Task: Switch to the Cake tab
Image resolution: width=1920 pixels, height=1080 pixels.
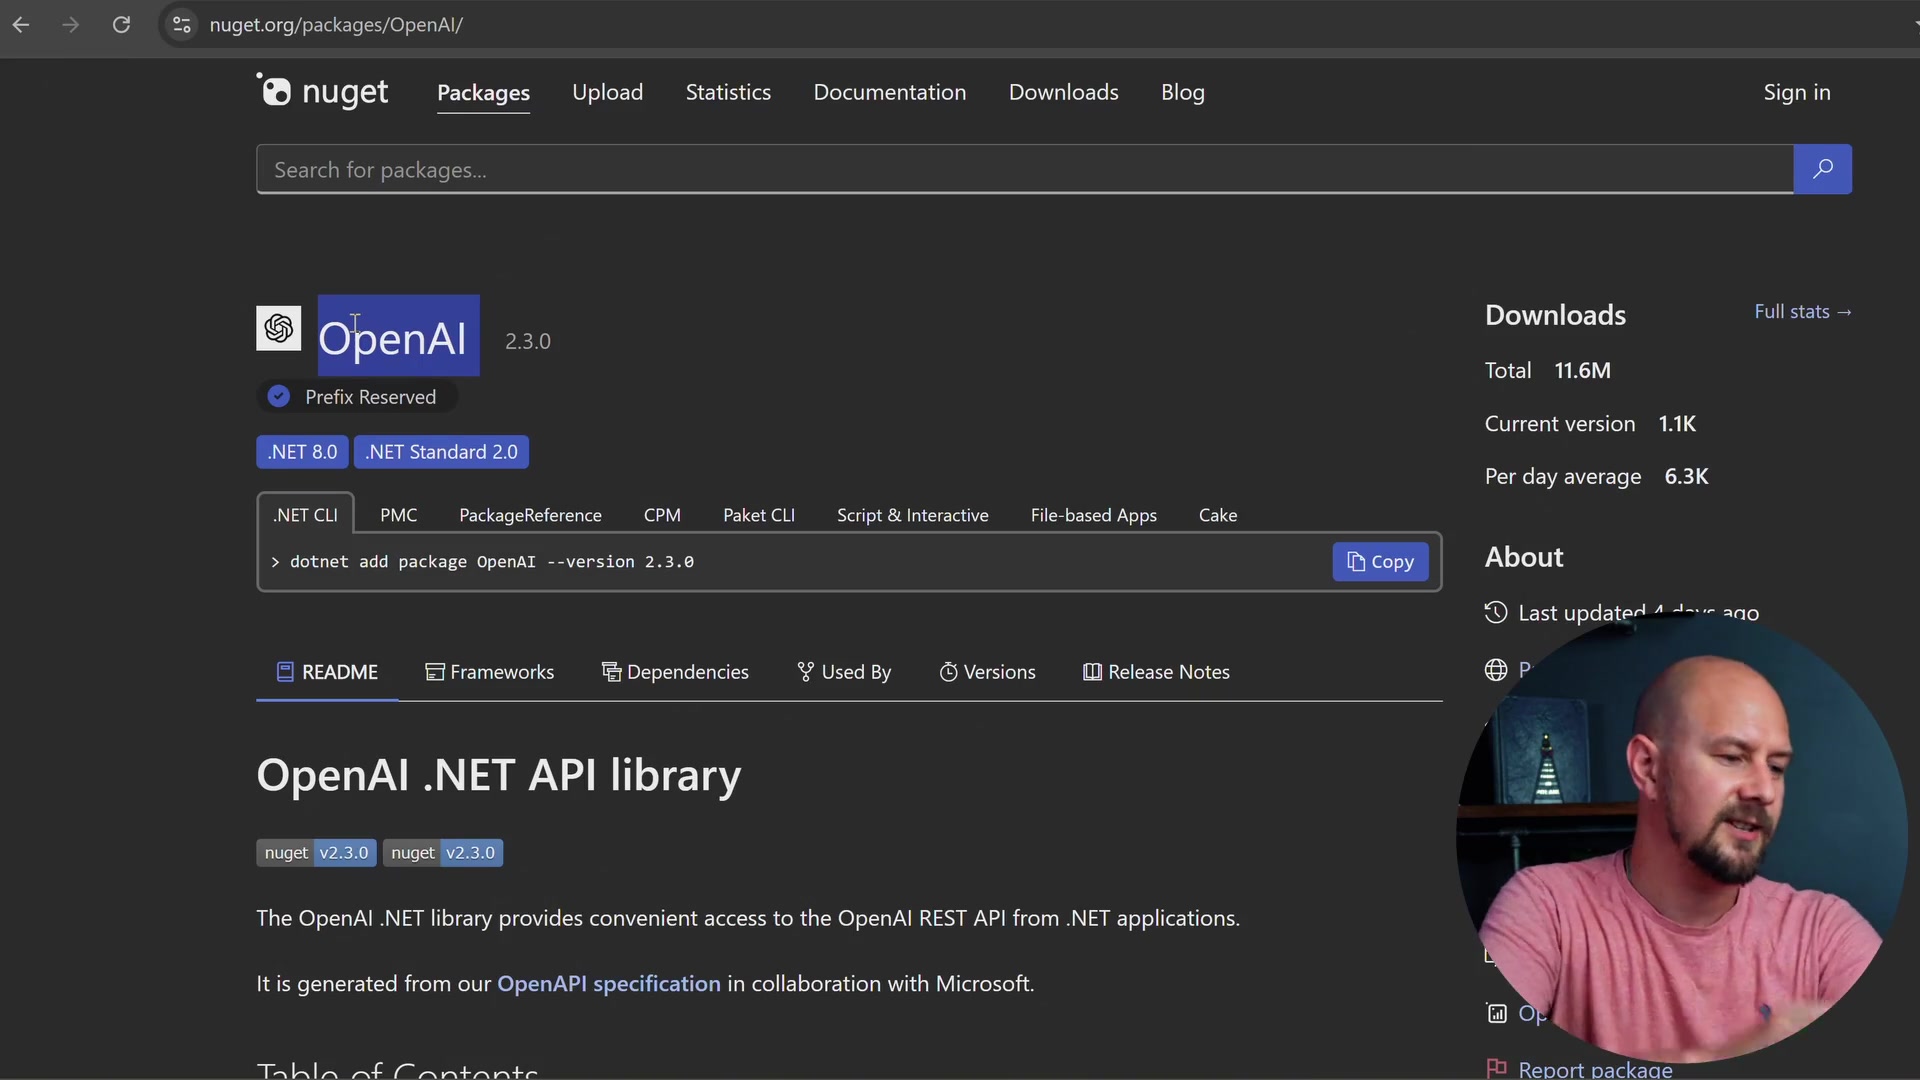Action: 1217,515
